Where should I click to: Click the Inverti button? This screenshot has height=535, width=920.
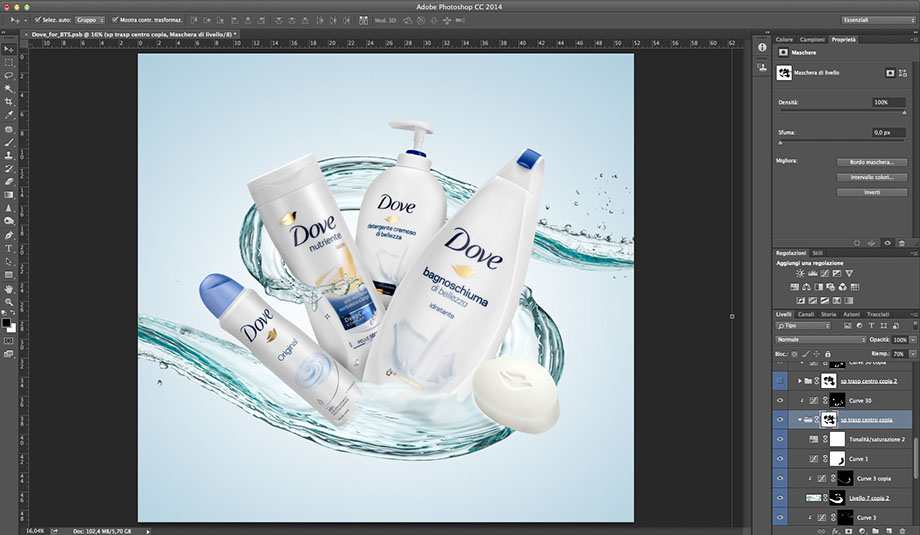coord(871,192)
